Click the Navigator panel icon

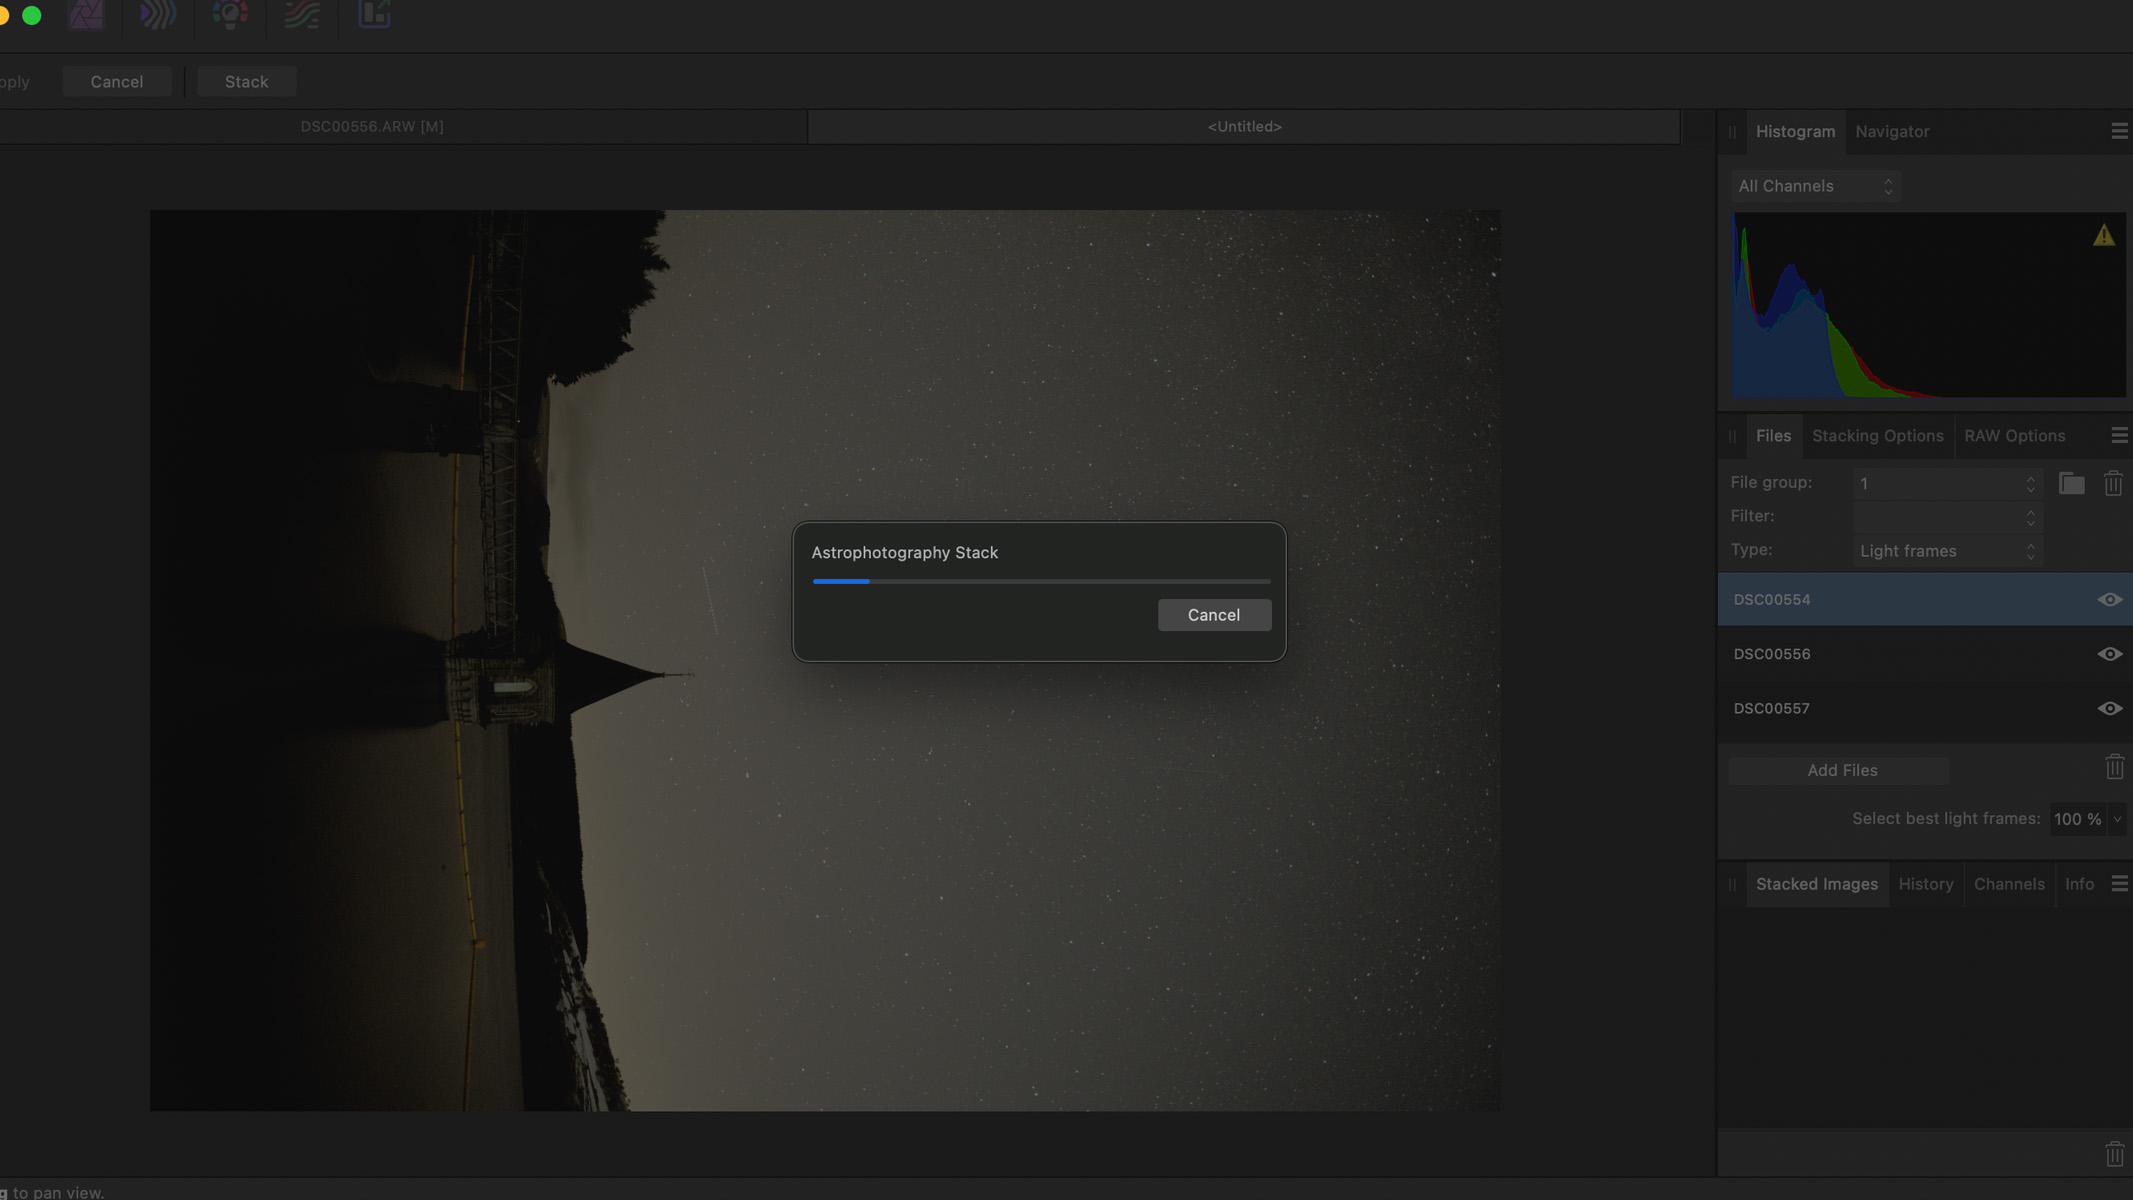1891,133
